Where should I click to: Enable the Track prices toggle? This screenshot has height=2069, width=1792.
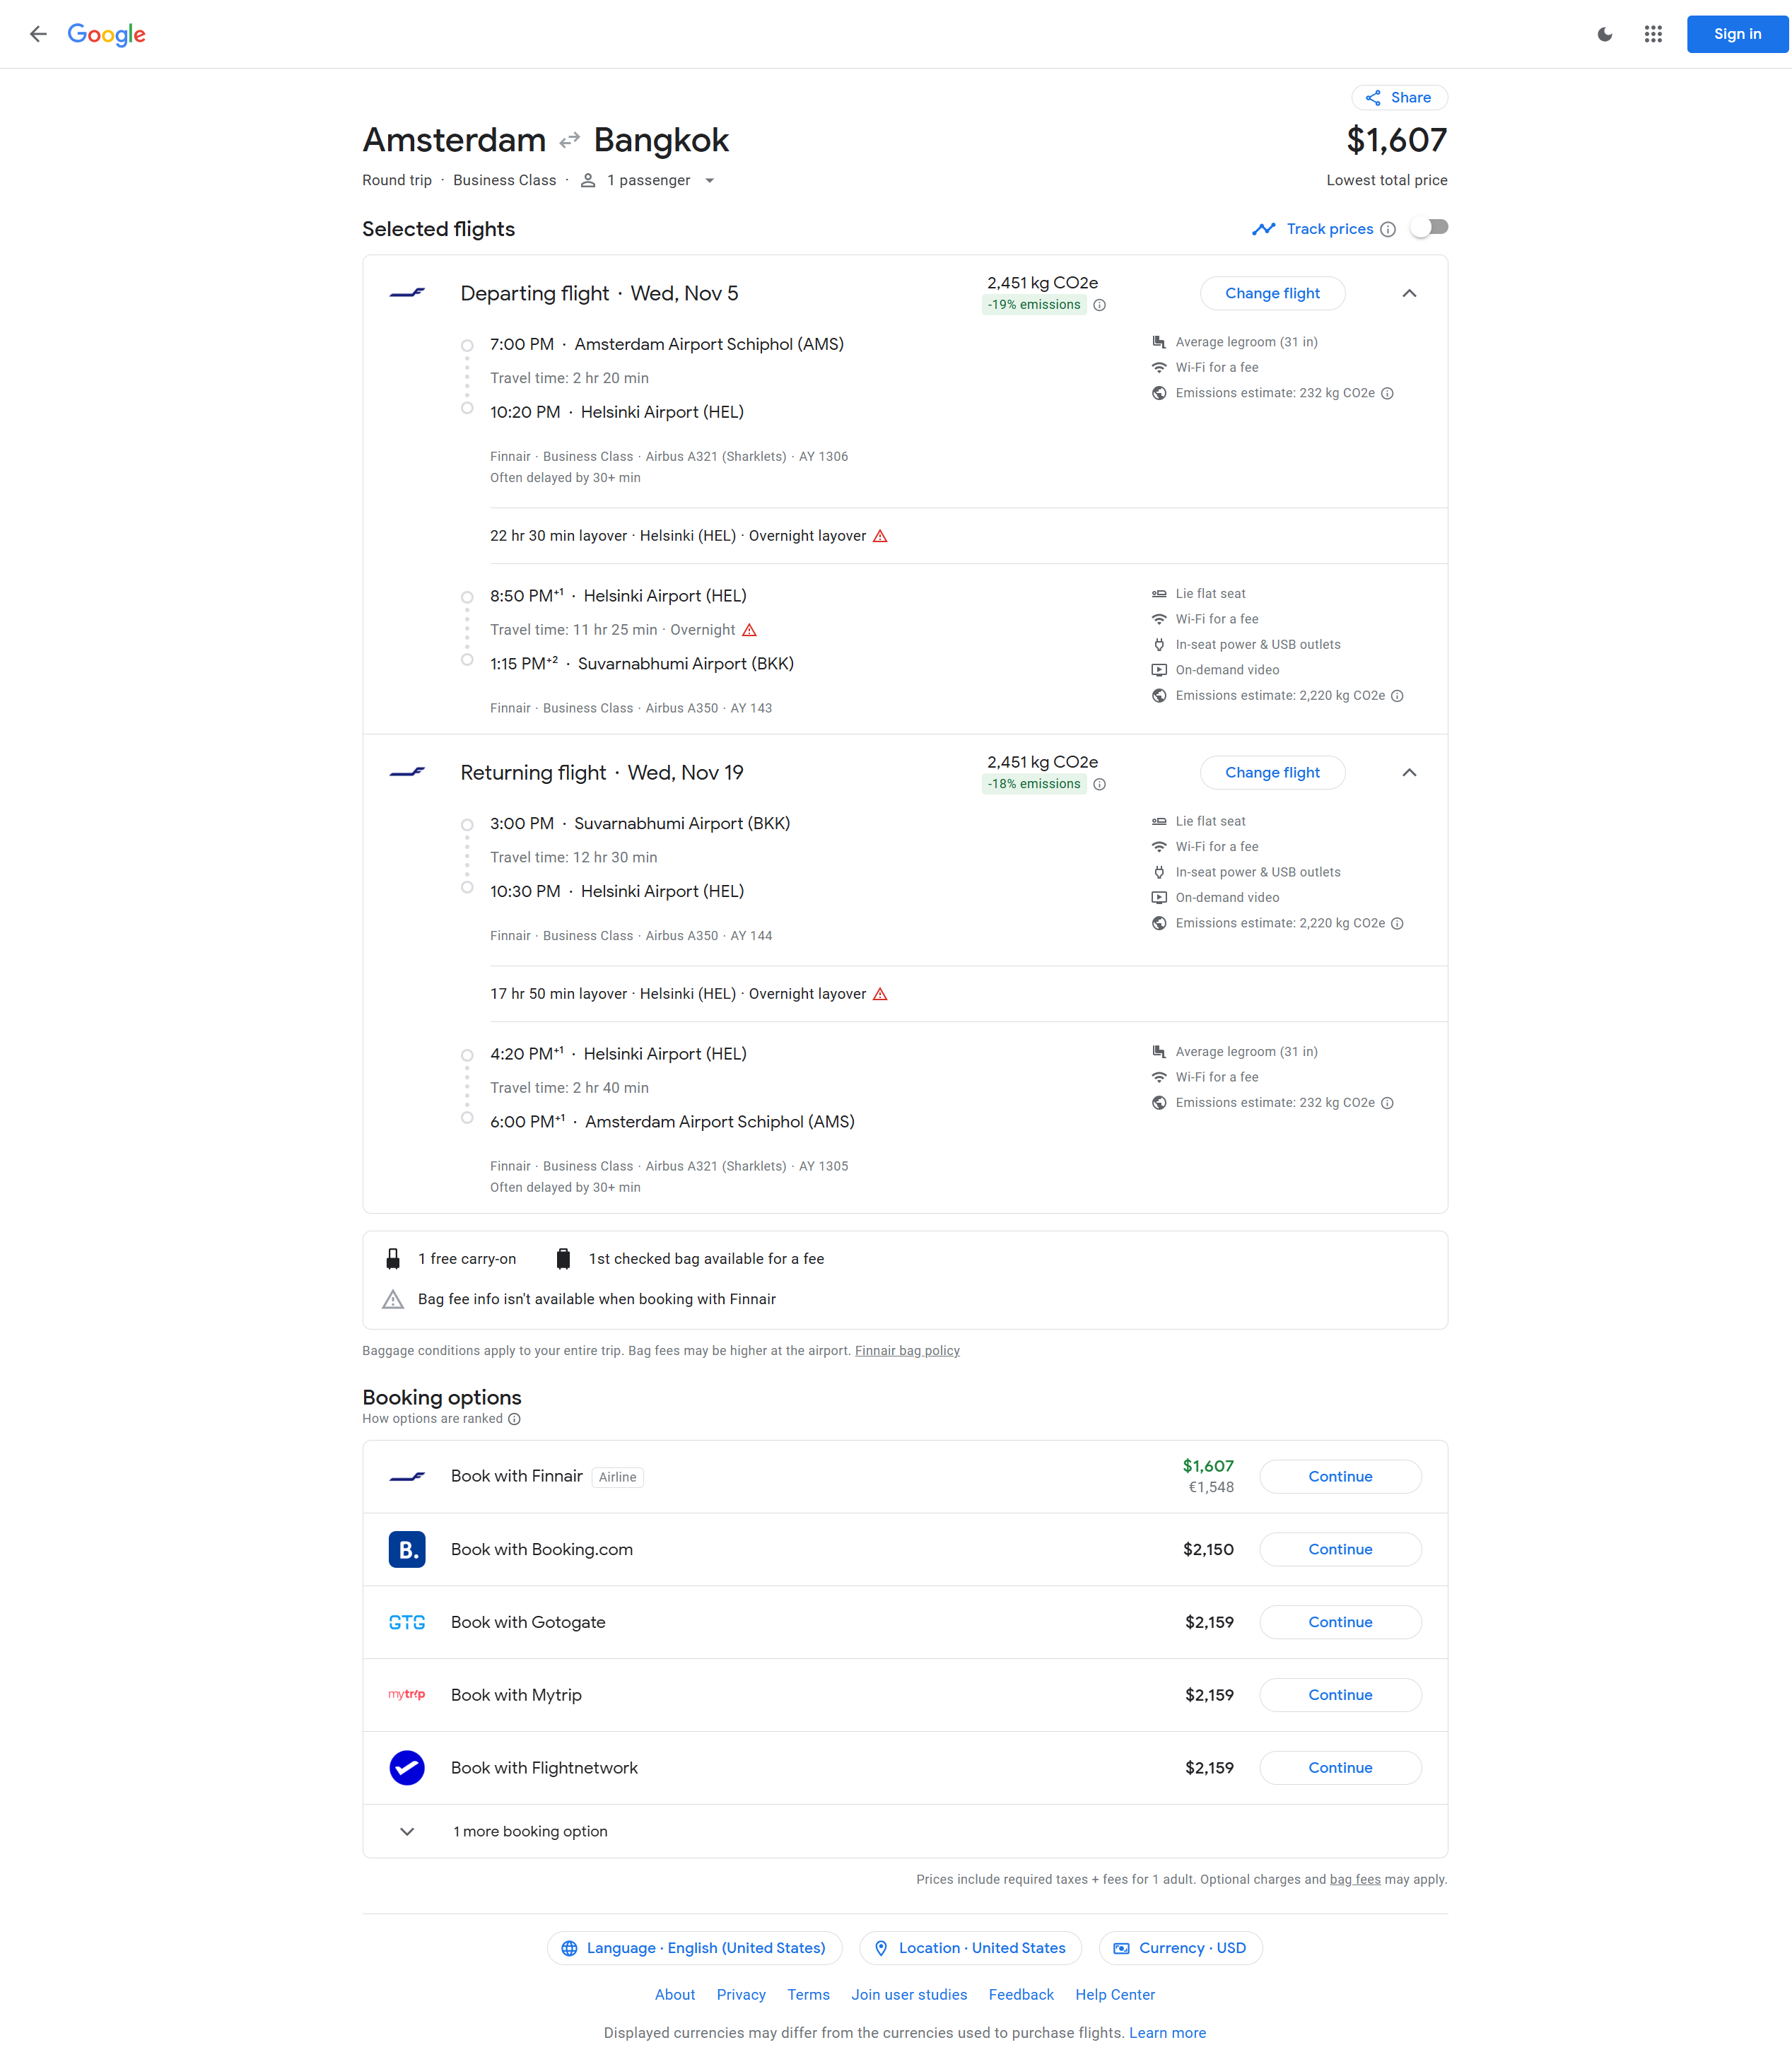coord(1429,228)
